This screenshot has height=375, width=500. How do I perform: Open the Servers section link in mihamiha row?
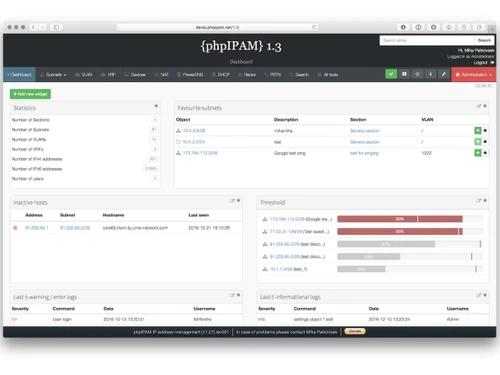coord(365,131)
